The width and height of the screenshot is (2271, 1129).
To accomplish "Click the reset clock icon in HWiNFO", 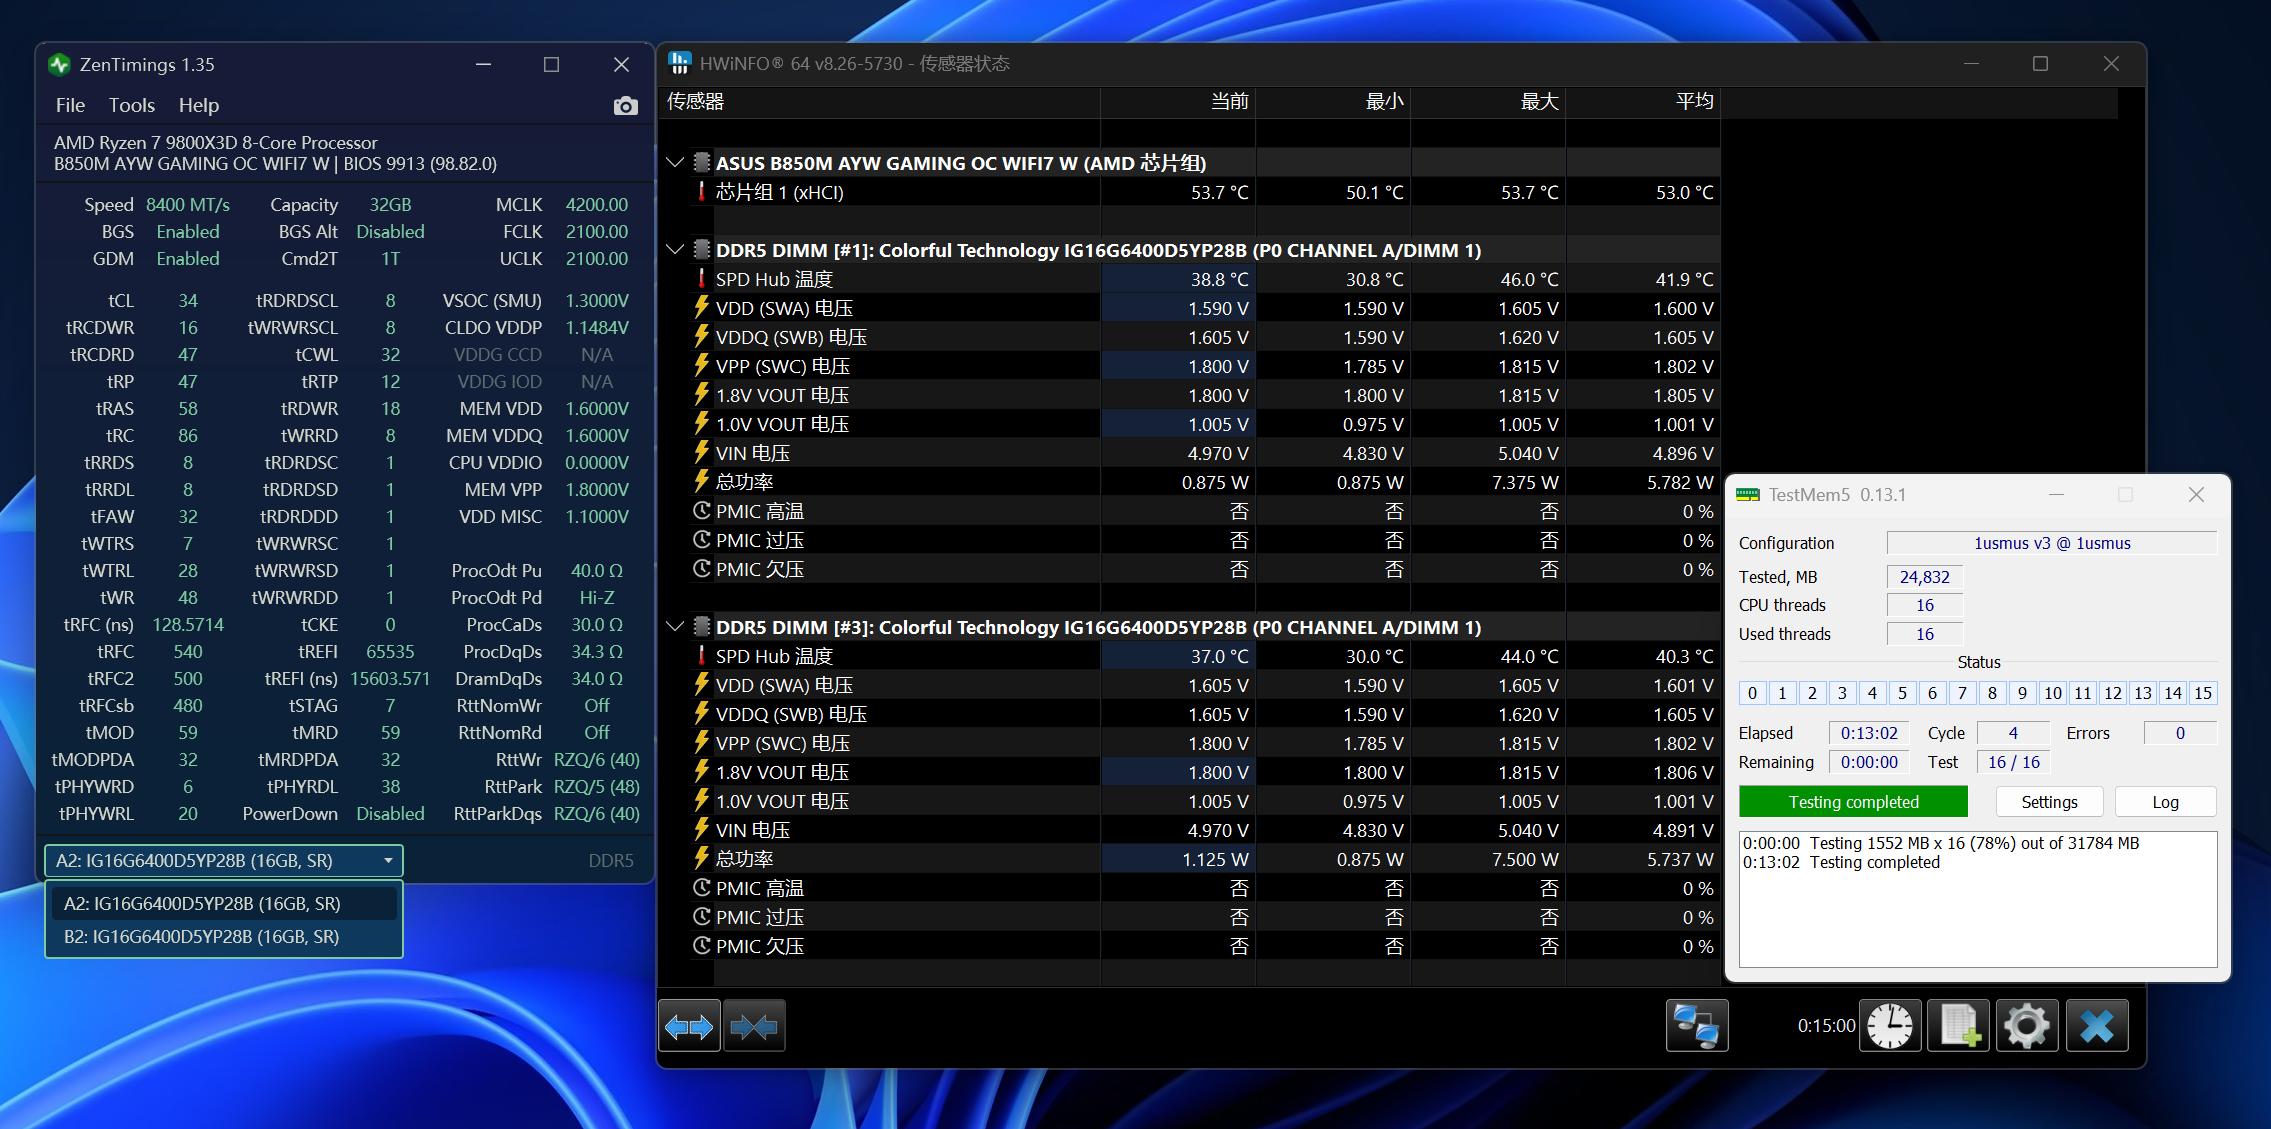I will pyautogui.click(x=1888, y=1025).
